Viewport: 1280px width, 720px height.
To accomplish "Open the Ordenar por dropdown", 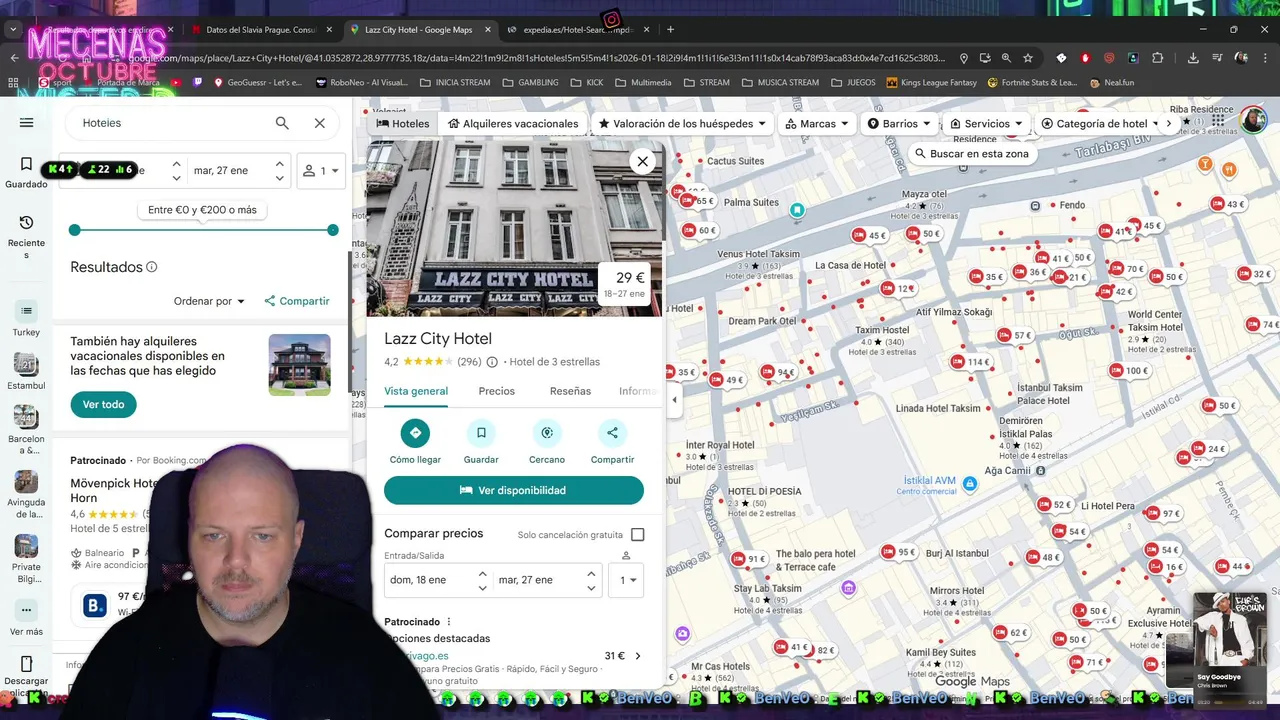I will pyautogui.click(x=209, y=301).
